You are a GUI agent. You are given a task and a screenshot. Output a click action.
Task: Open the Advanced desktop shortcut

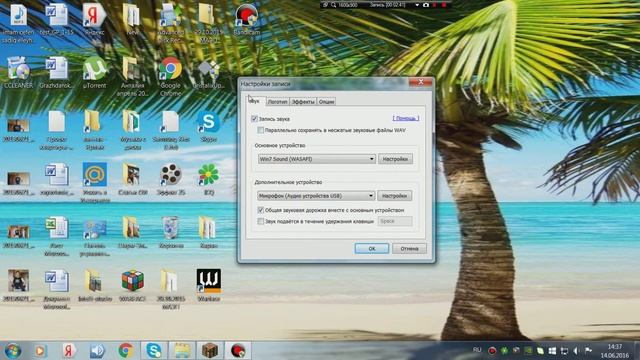(170, 23)
